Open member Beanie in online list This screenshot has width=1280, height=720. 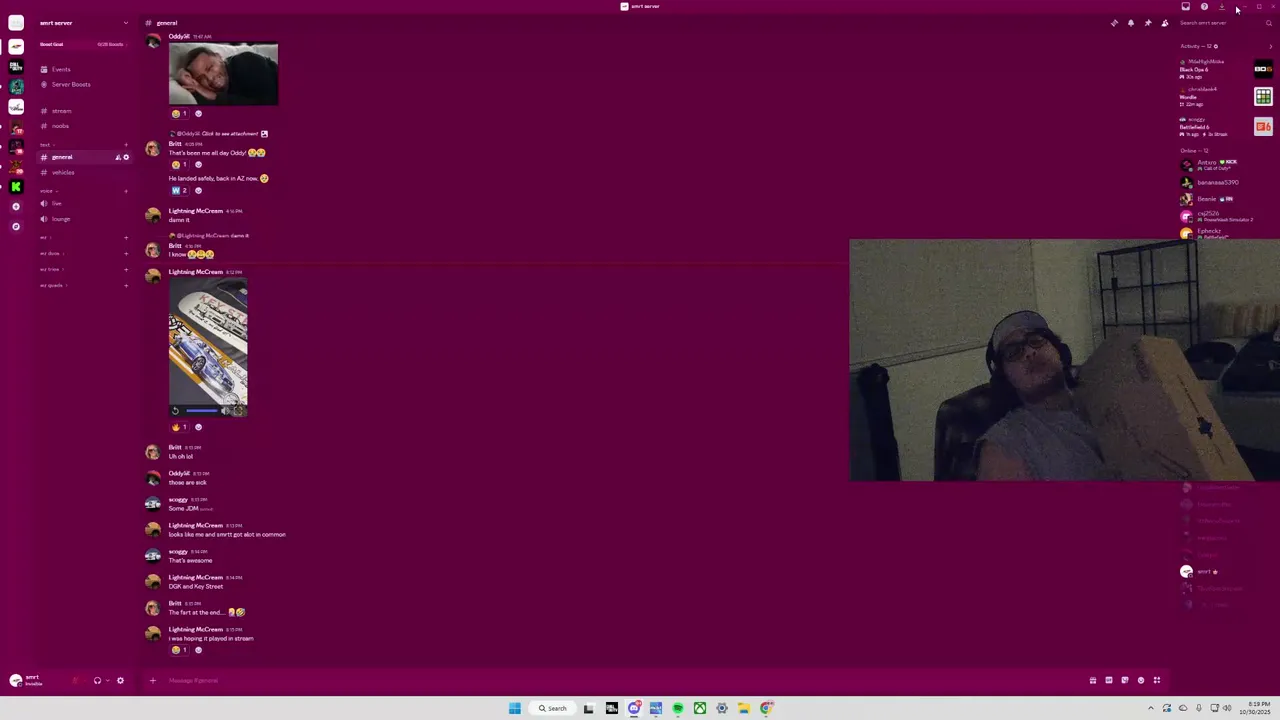[1225, 199]
